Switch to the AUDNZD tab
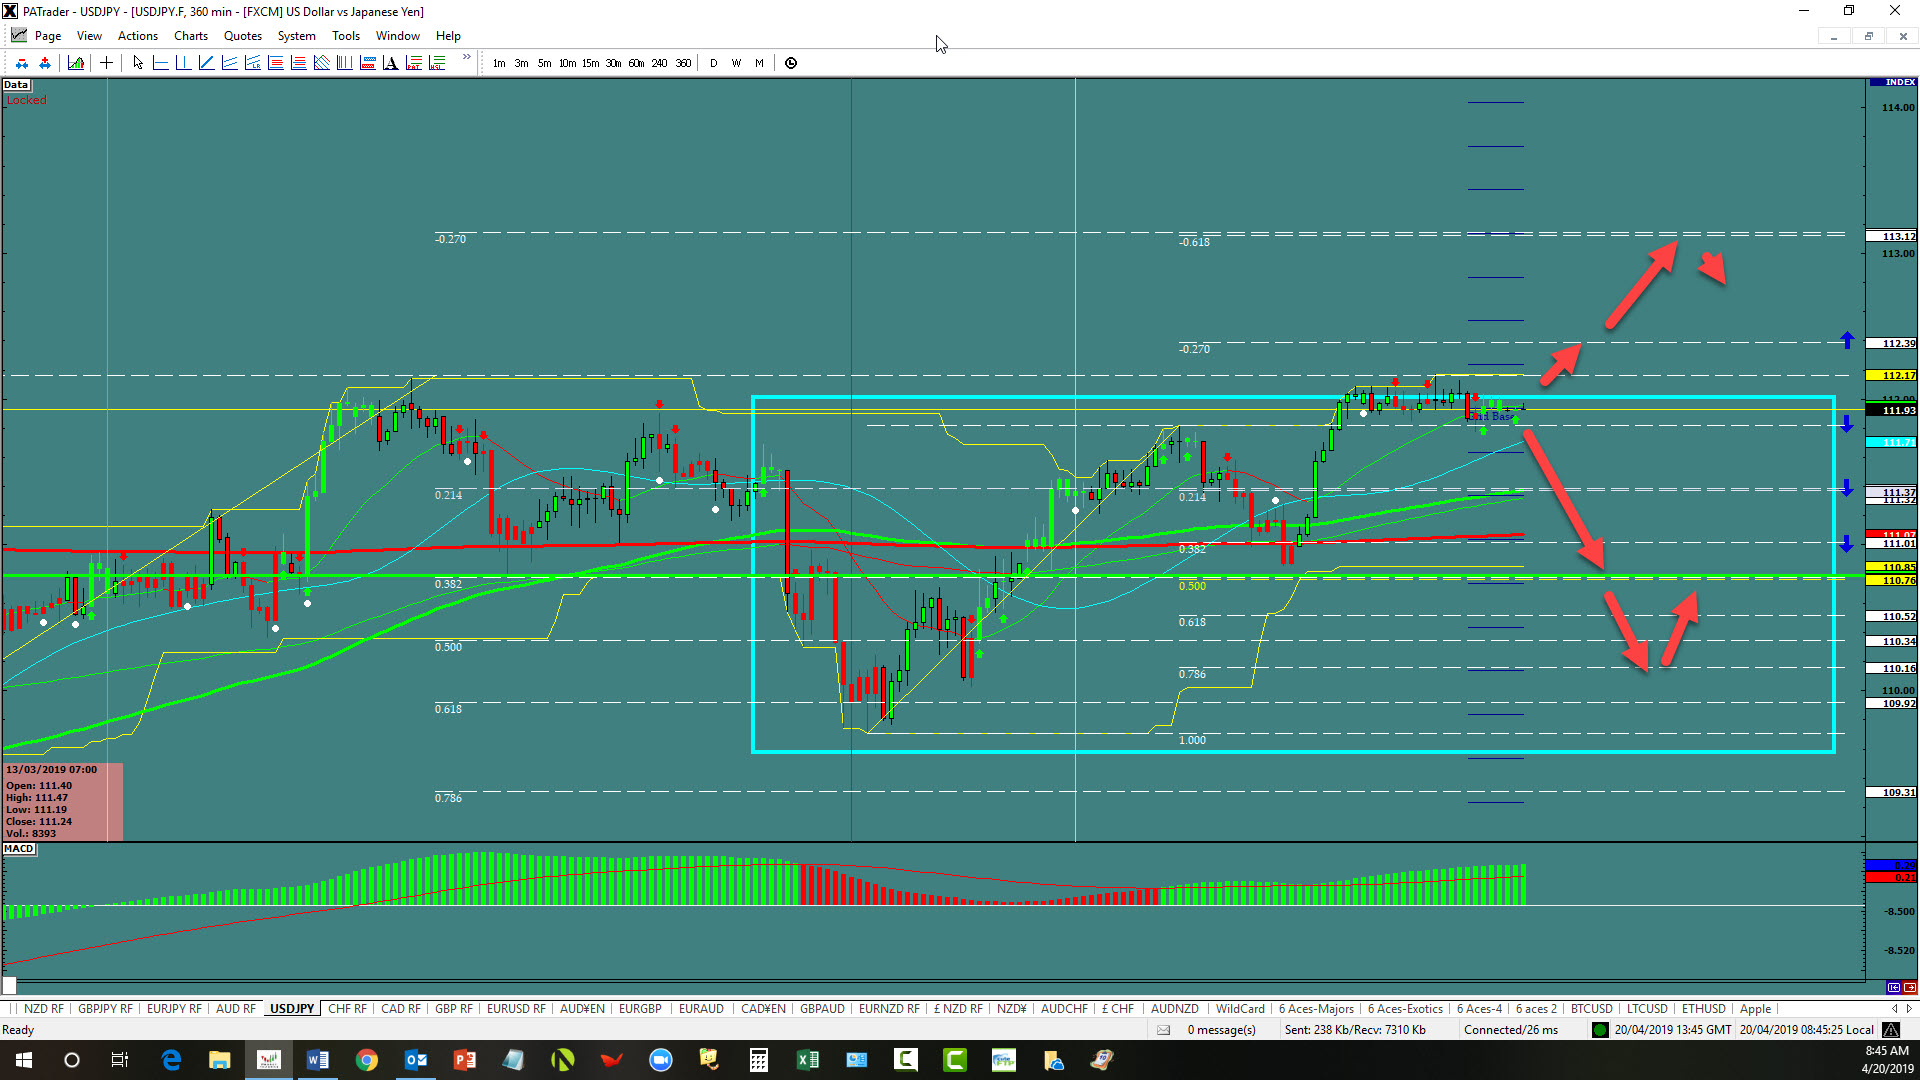Image resolution: width=1920 pixels, height=1080 pixels. [1174, 1009]
